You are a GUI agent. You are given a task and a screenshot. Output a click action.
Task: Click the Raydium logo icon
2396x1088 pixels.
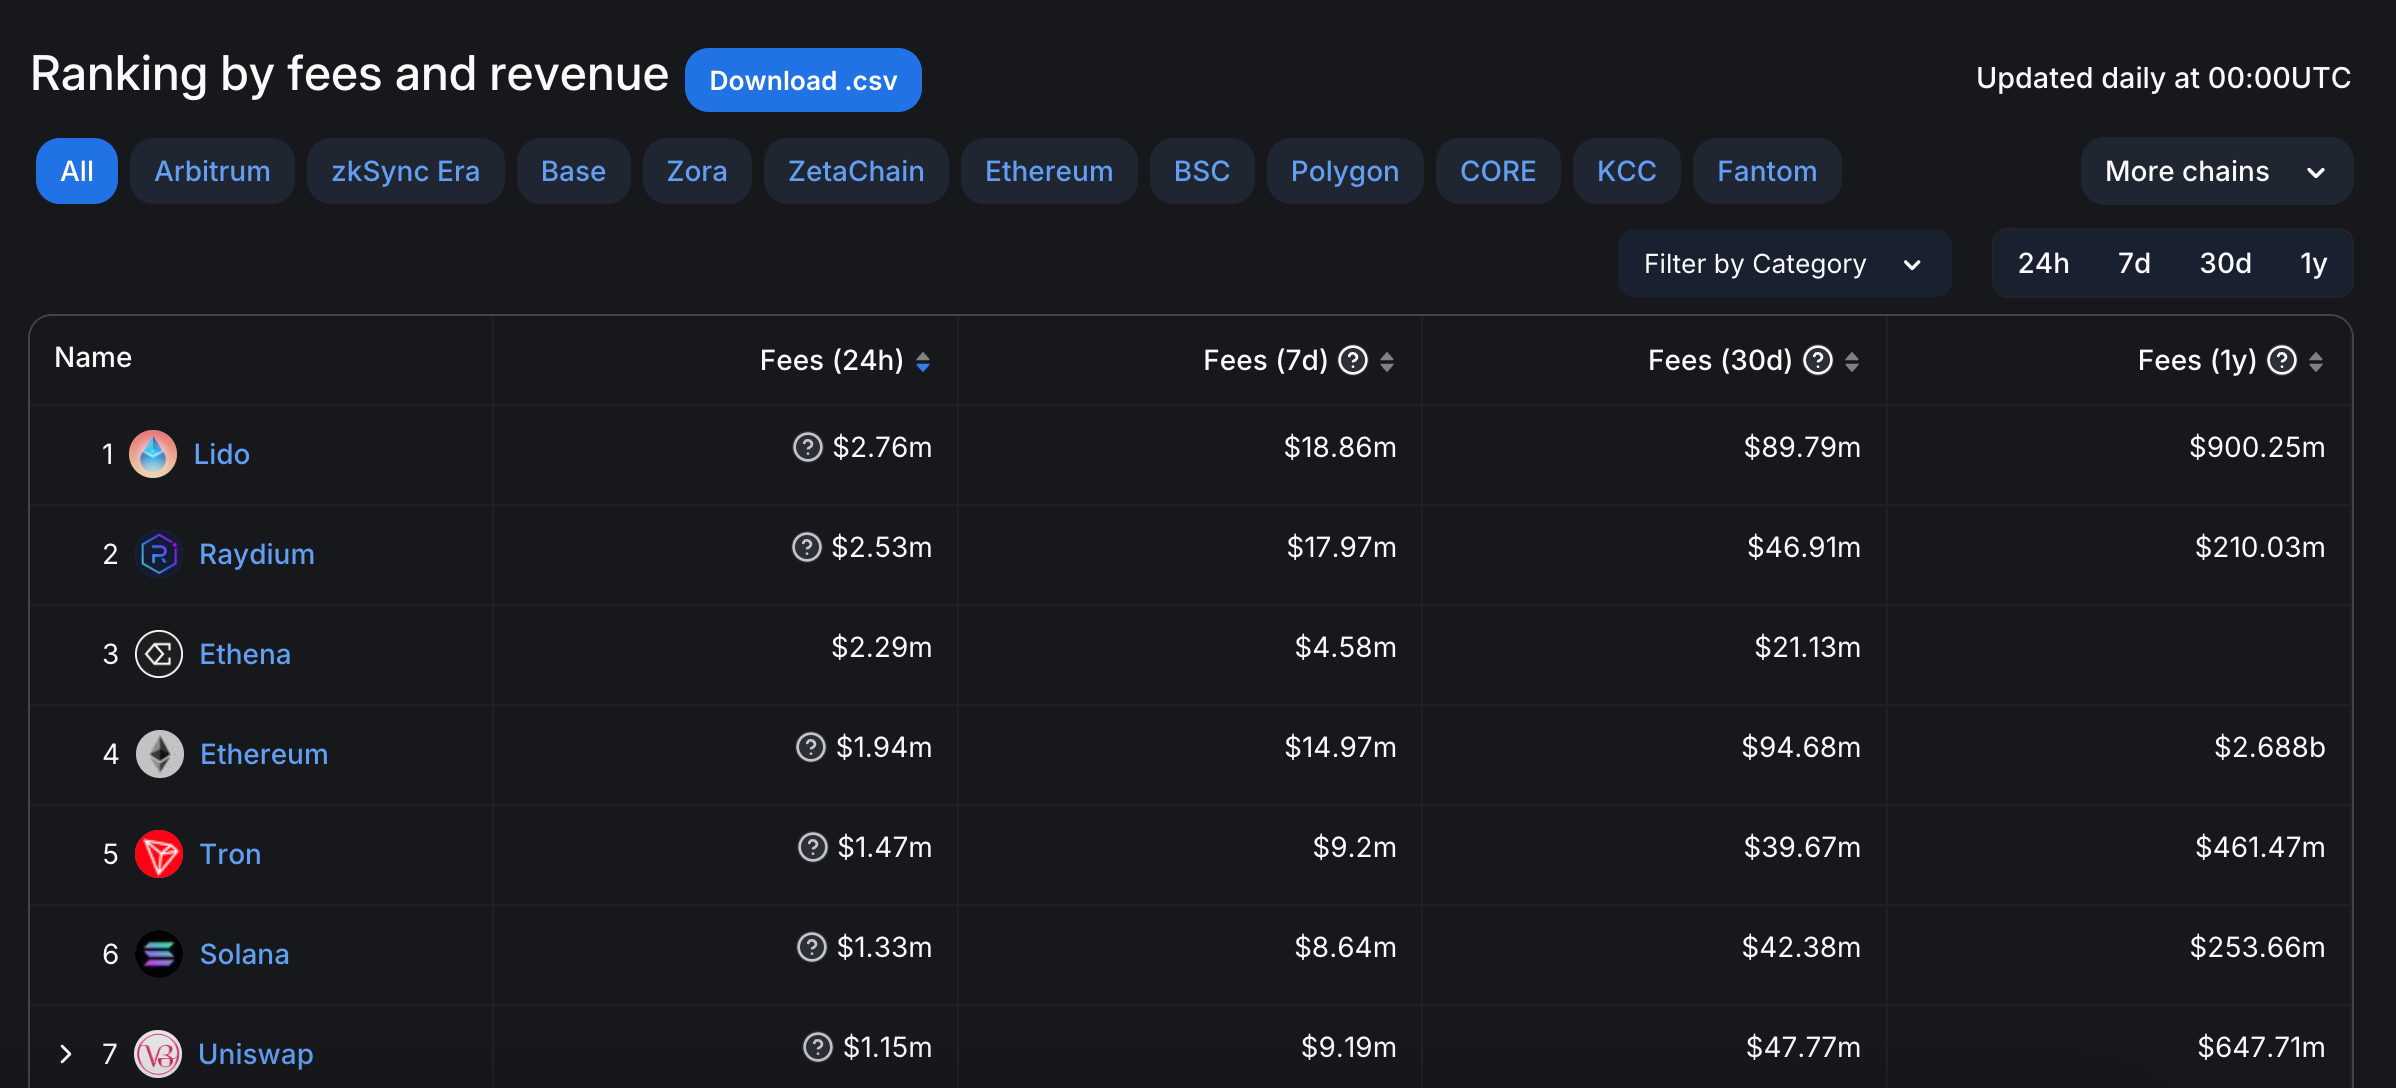tap(159, 554)
